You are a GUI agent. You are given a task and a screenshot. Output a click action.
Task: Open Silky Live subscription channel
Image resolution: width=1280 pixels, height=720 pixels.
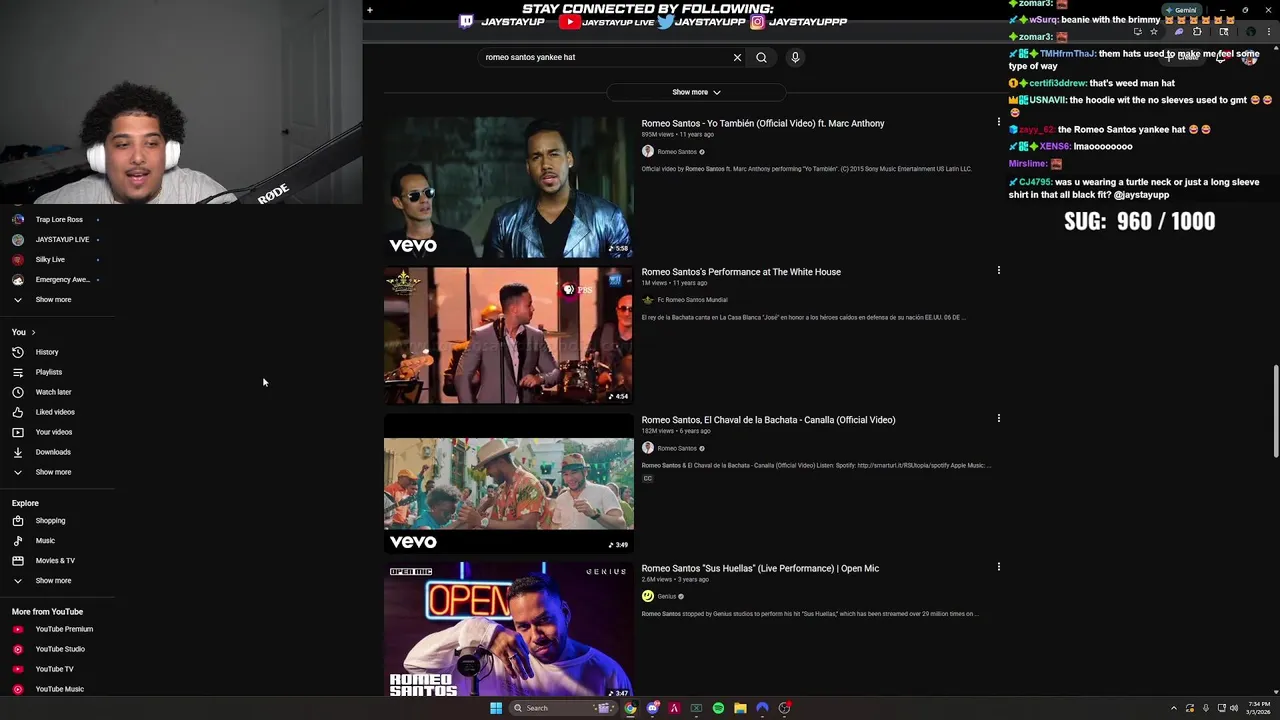50,259
